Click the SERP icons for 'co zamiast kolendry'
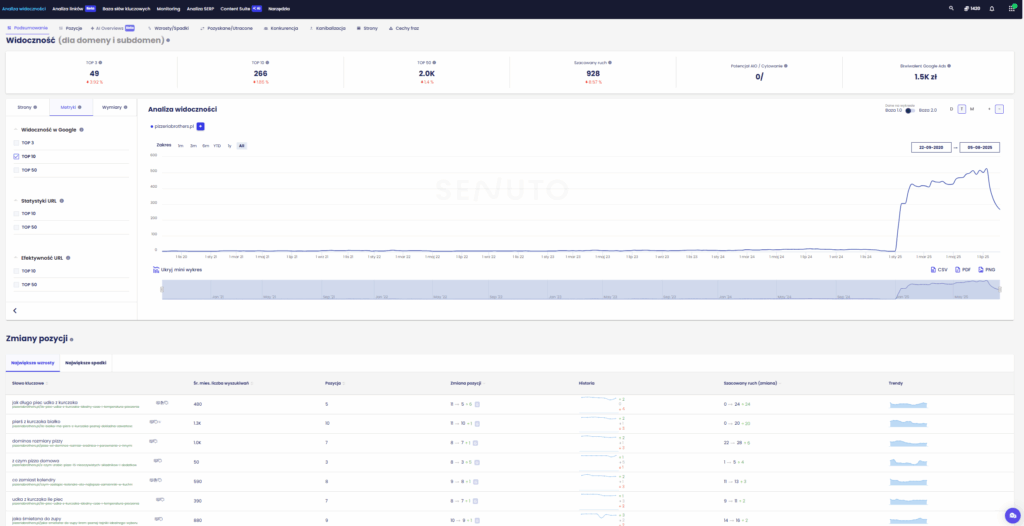The image size is (1024, 526). (x=155, y=480)
